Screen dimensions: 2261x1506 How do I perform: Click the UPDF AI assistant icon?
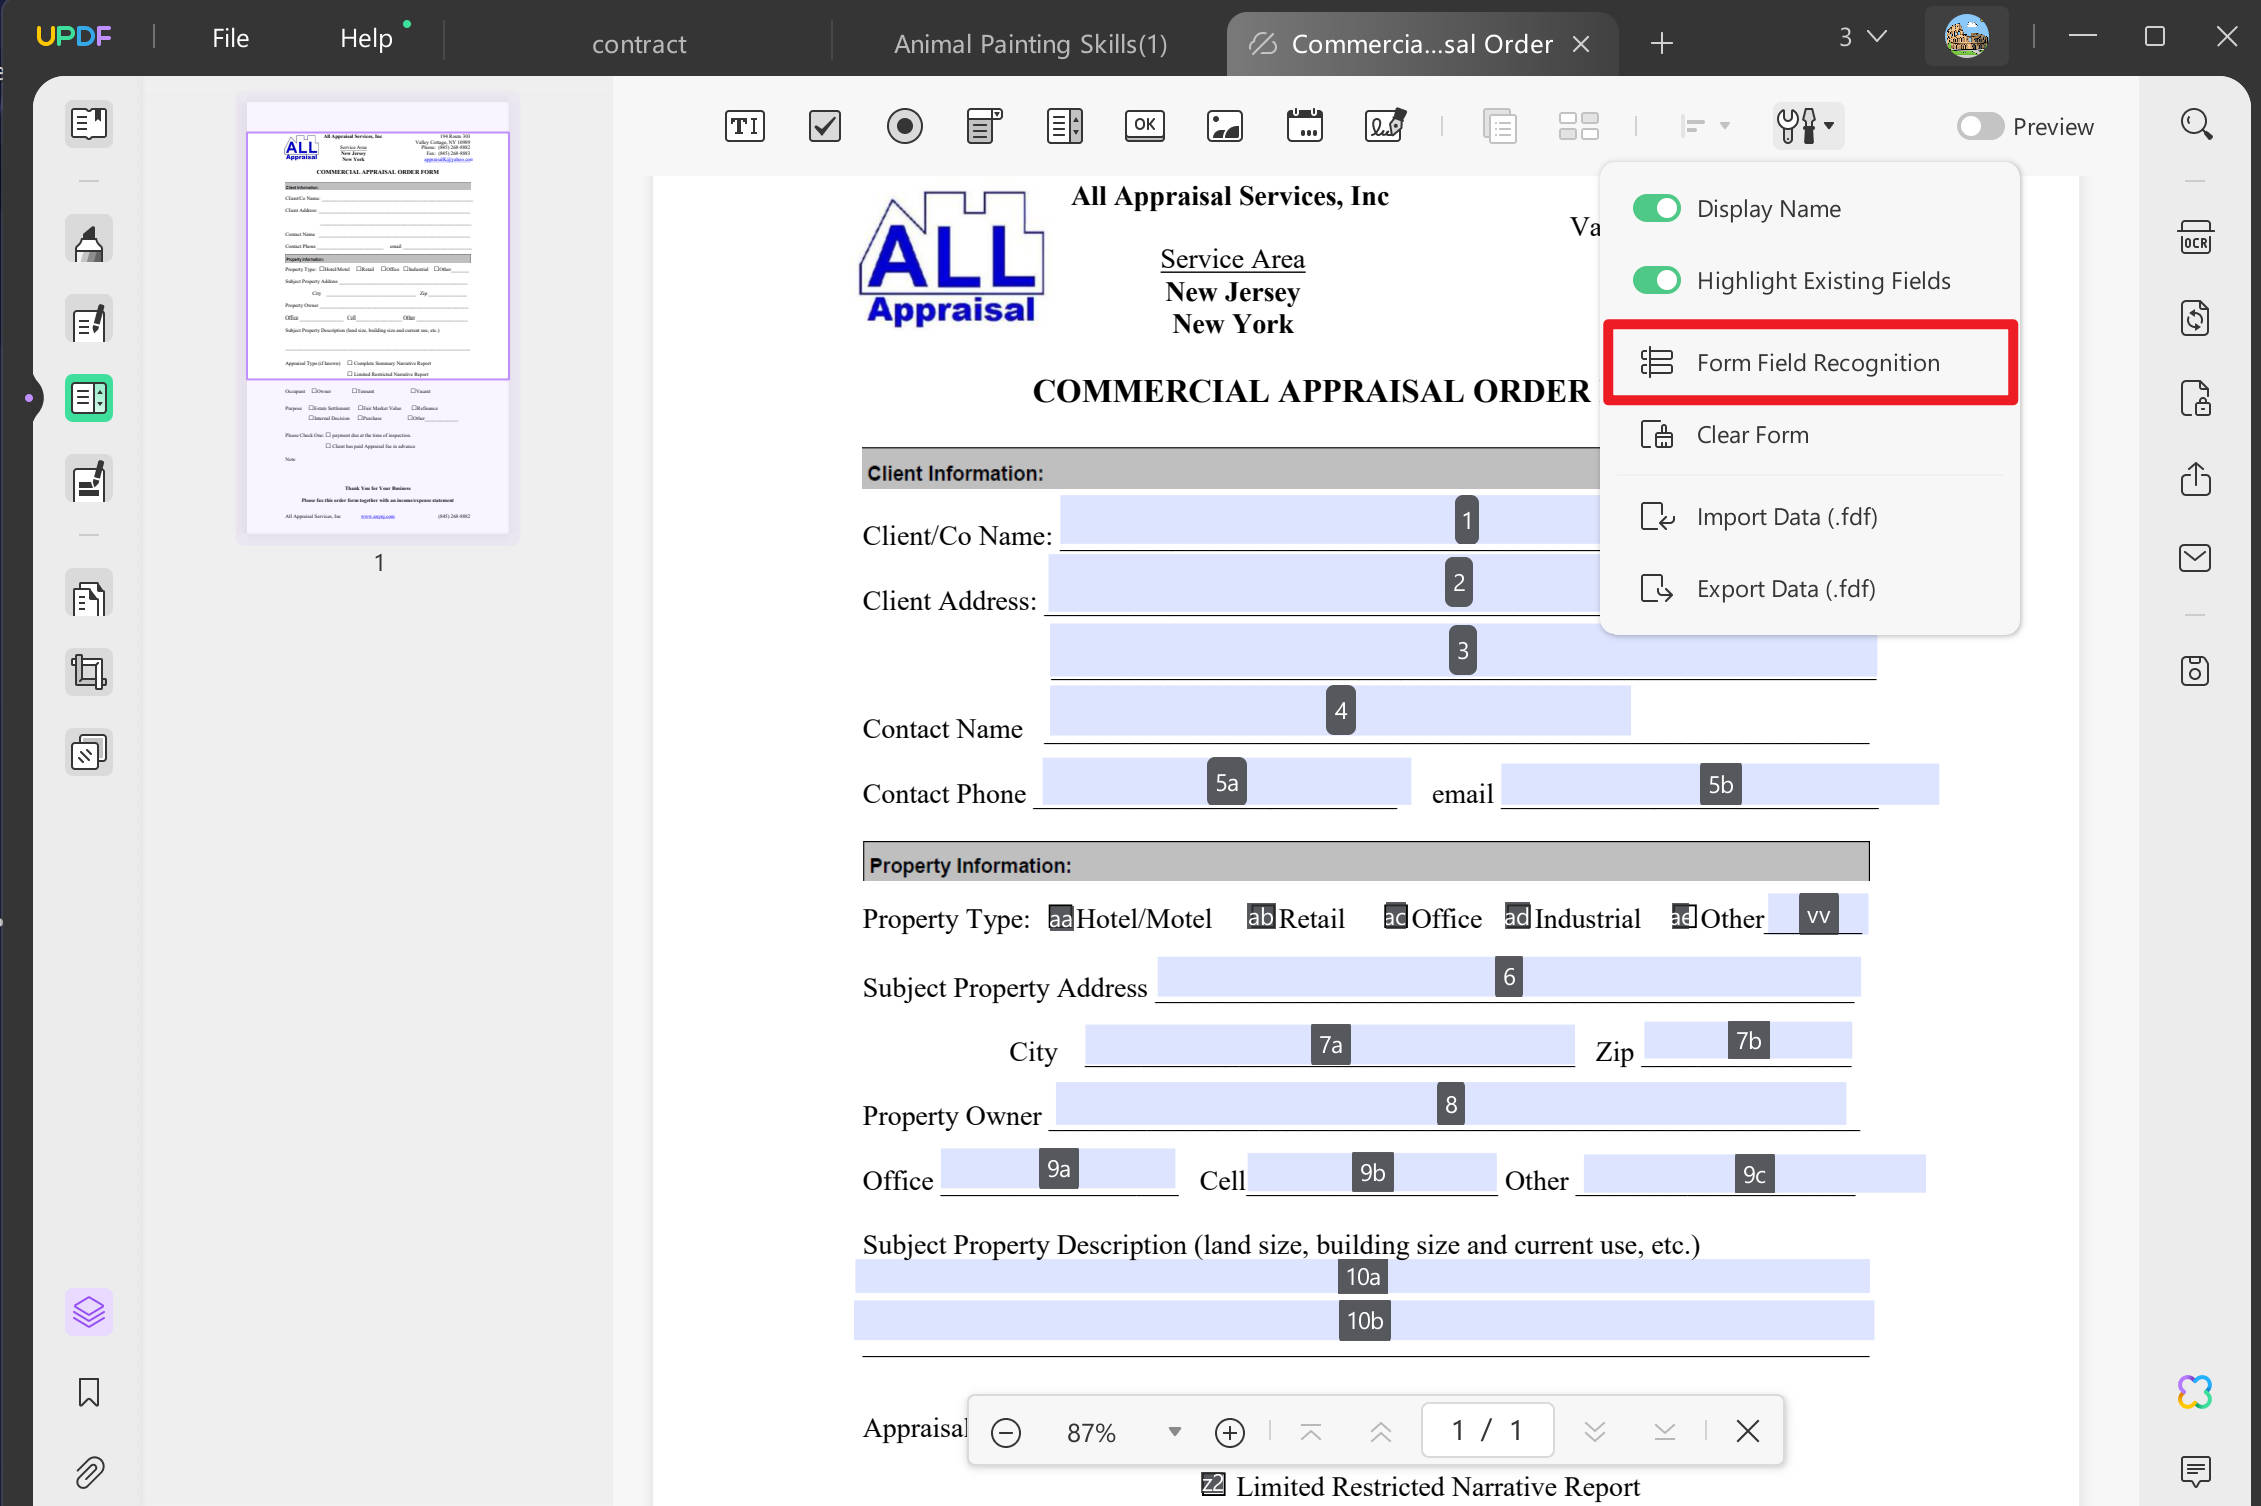coord(2194,1391)
